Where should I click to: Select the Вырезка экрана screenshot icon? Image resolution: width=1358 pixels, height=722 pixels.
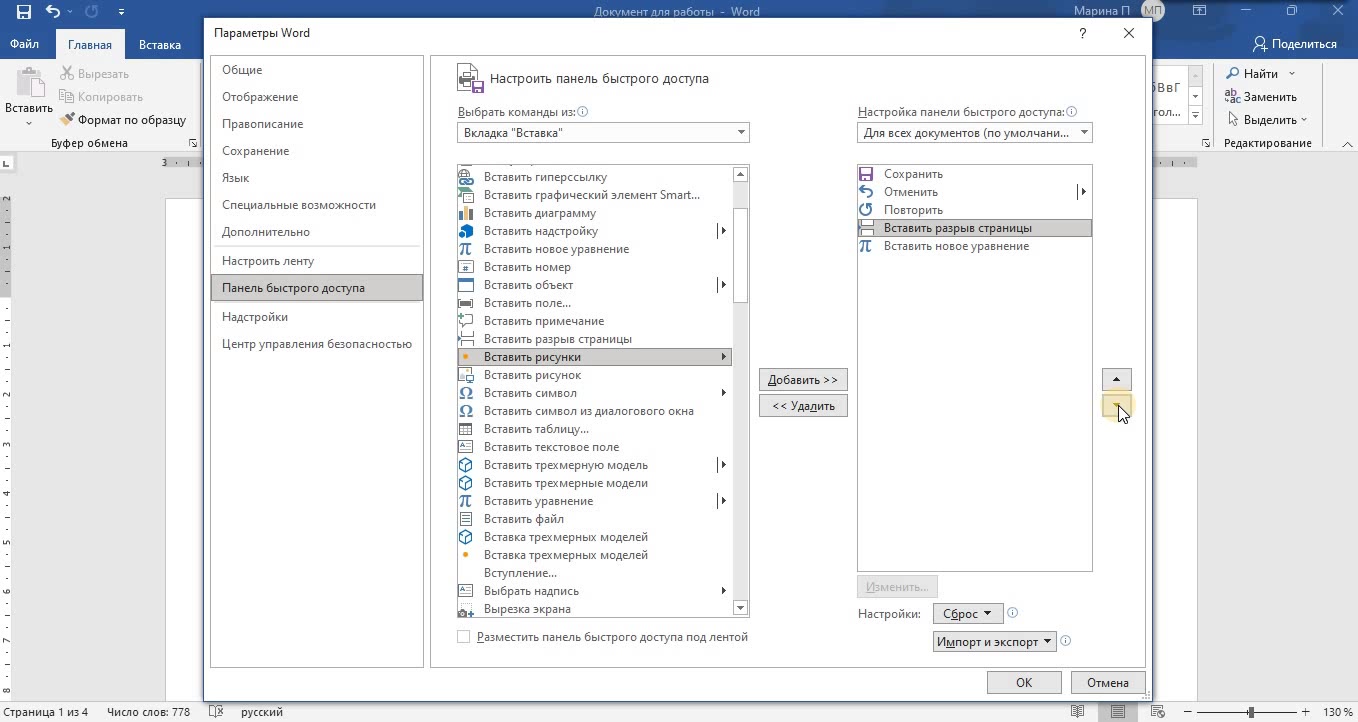point(466,609)
